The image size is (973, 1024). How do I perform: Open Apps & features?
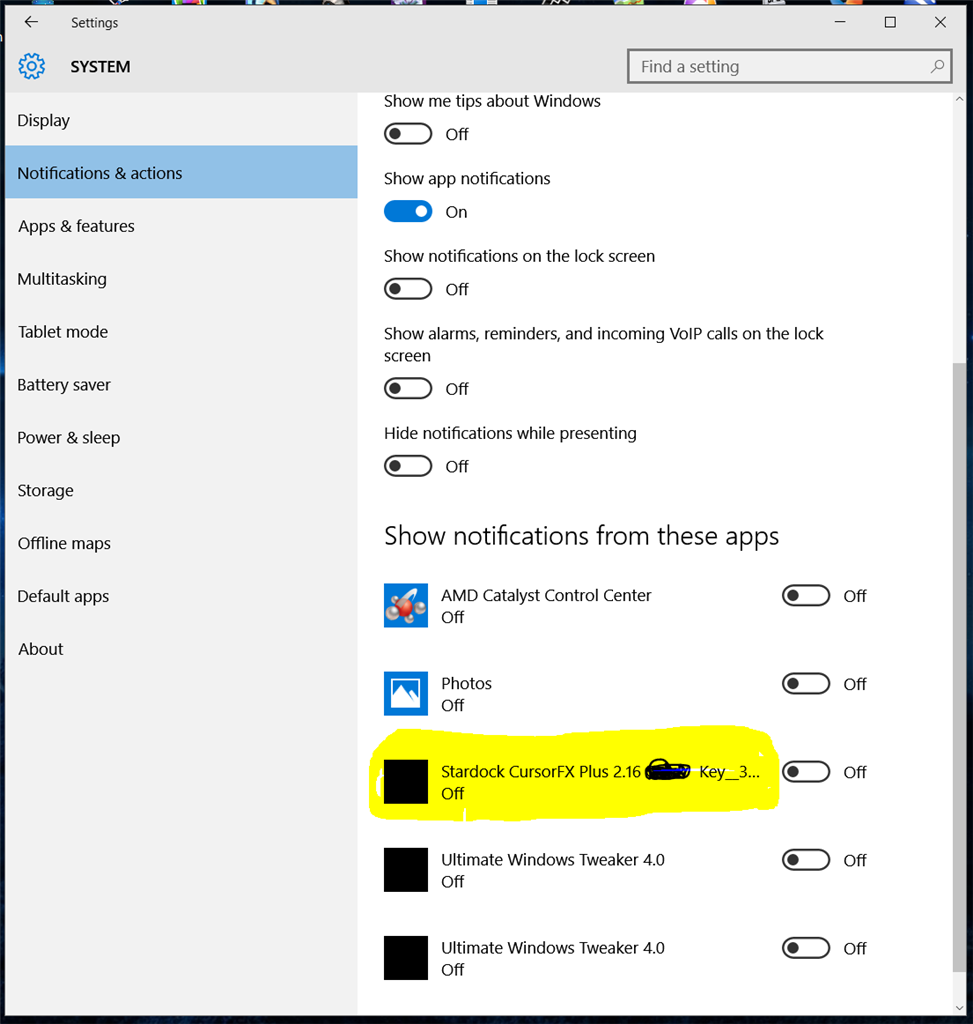182,226
